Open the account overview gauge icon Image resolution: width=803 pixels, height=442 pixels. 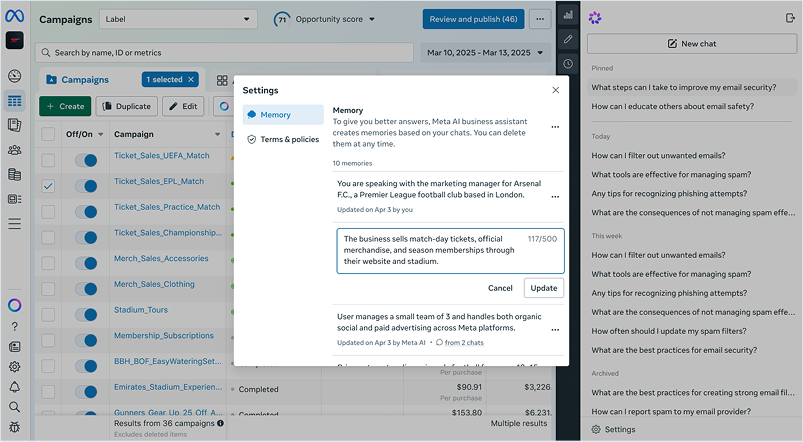pos(14,76)
